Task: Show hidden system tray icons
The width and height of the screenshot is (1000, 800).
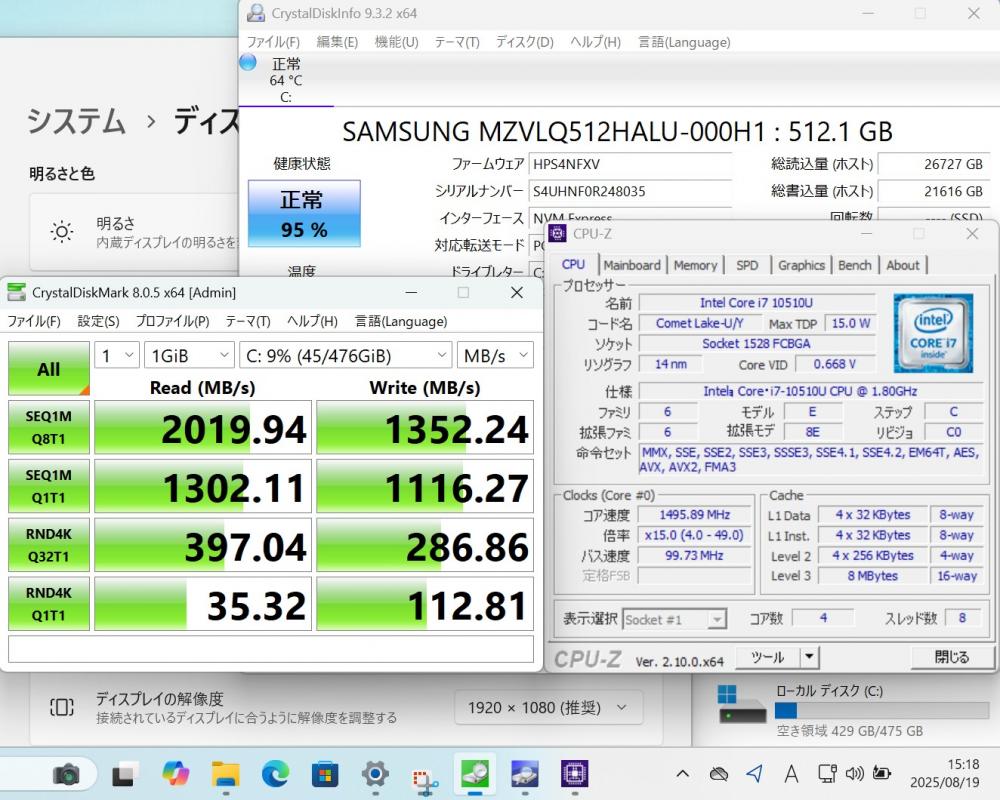Action: coord(682,774)
